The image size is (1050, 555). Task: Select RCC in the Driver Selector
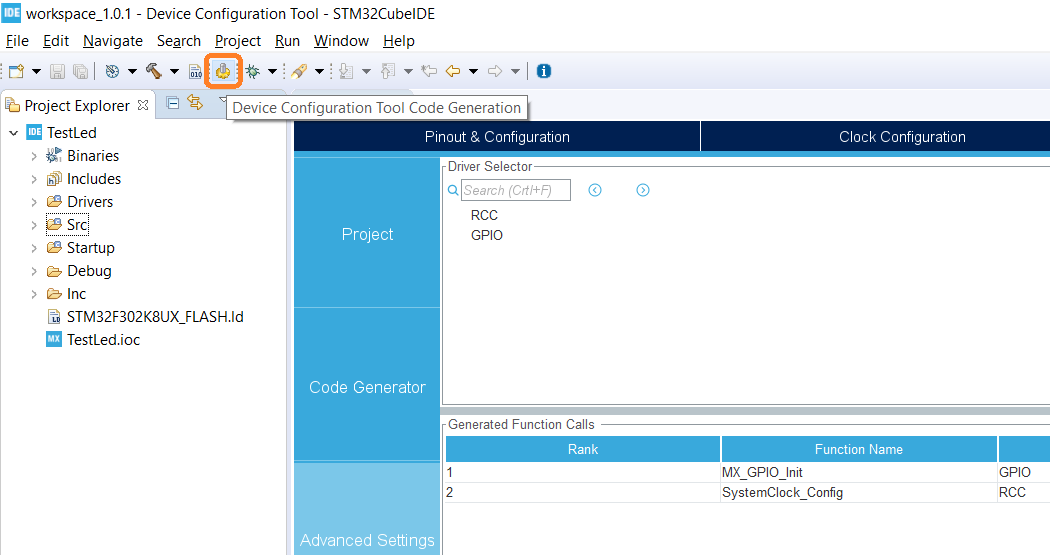pyautogui.click(x=484, y=215)
